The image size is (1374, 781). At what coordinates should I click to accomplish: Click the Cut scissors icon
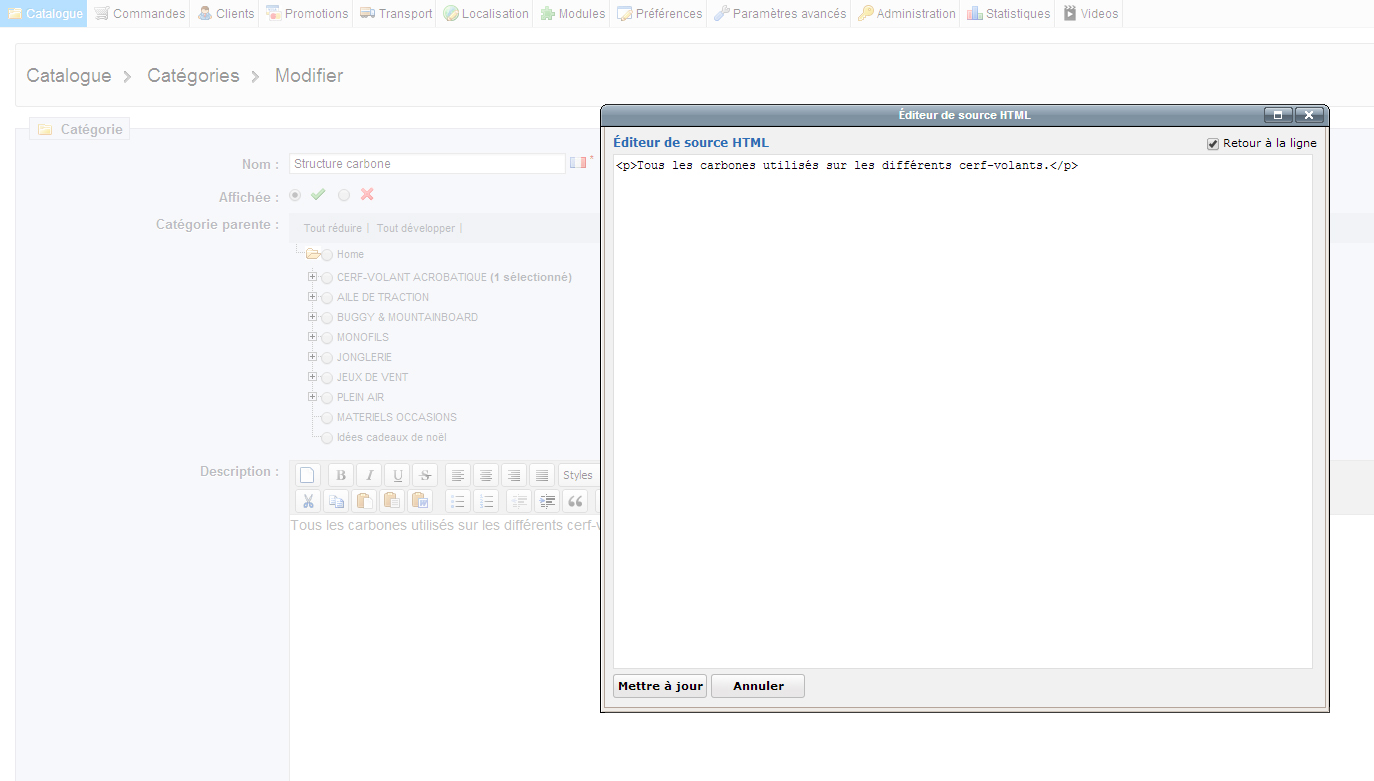[x=308, y=501]
